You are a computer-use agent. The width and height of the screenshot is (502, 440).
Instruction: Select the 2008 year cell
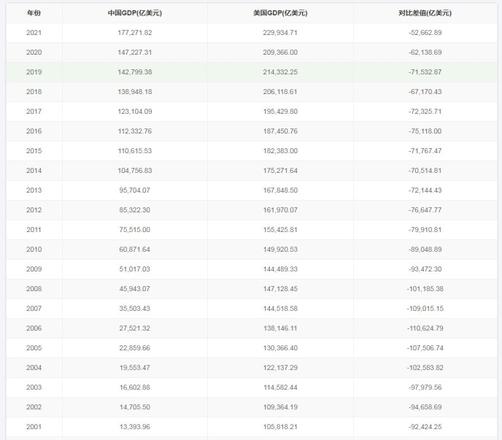(34, 289)
